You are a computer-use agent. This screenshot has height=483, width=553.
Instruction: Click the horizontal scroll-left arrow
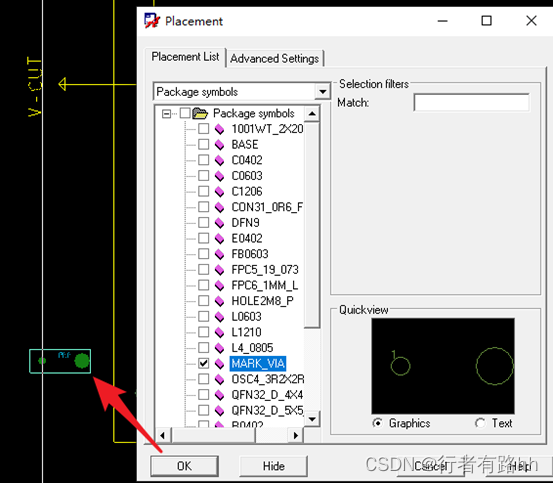click(x=163, y=435)
